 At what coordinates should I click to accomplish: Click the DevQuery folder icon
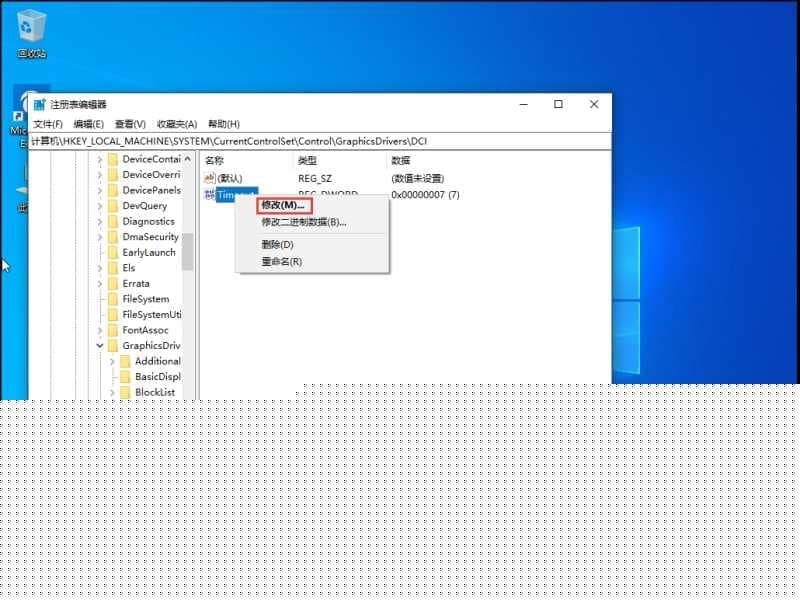pos(113,206)
